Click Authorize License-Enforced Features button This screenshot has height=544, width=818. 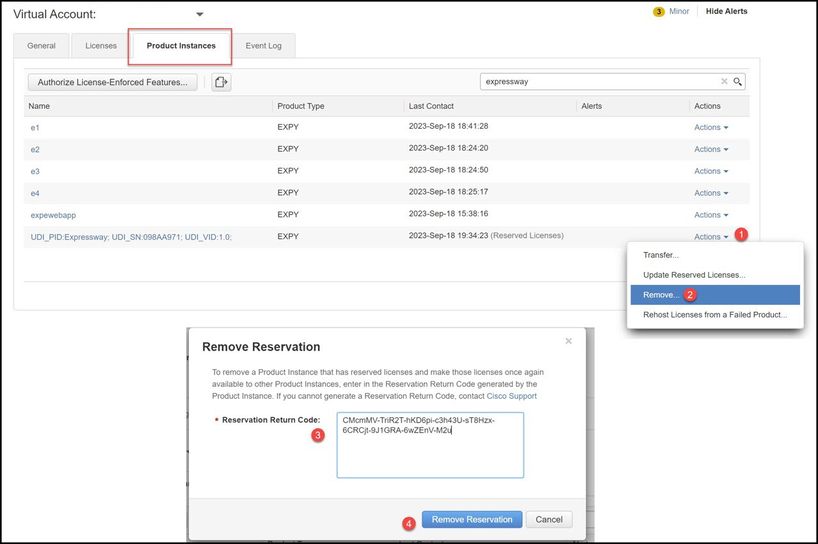click(112, 82)
